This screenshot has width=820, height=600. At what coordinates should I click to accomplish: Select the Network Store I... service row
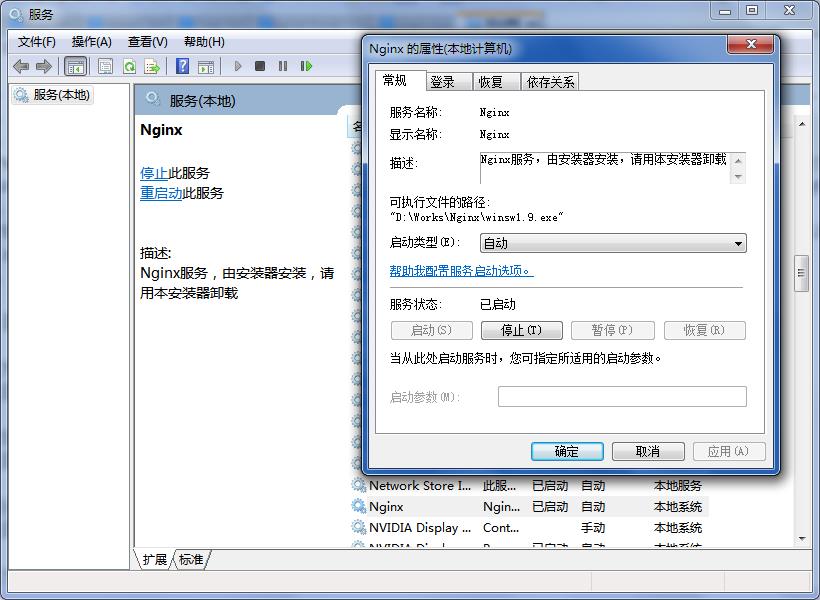click(529, 485)
